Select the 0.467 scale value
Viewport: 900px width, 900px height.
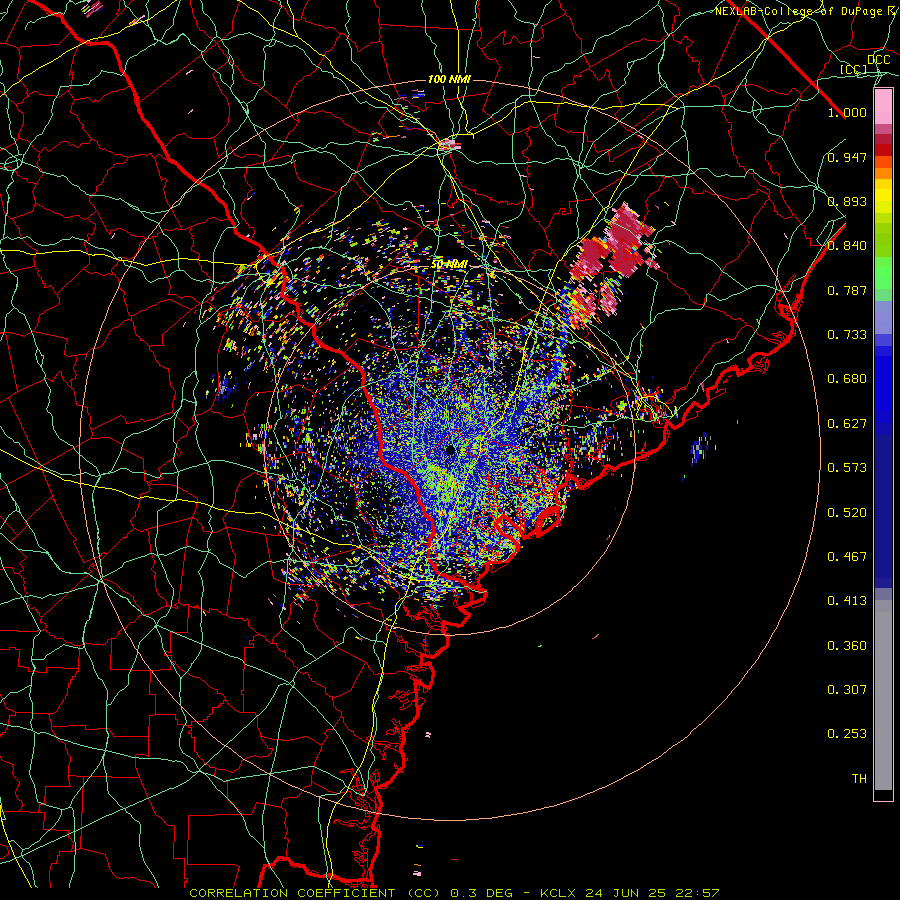pyautogui.click(x=847, y=557)
